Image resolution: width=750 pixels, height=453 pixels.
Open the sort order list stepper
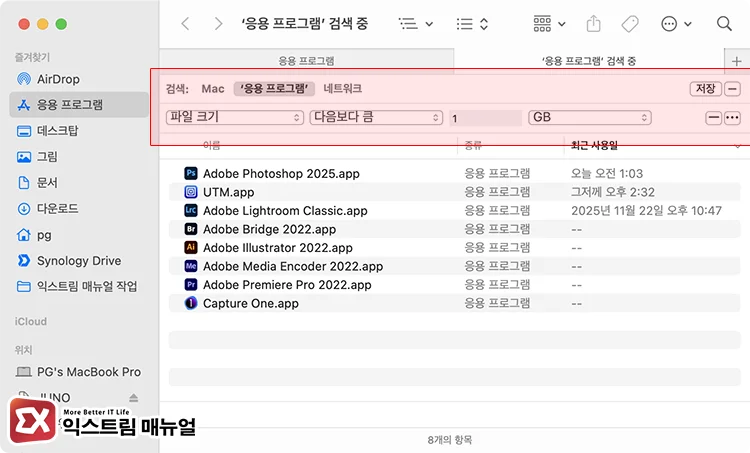tap(472, 23)
